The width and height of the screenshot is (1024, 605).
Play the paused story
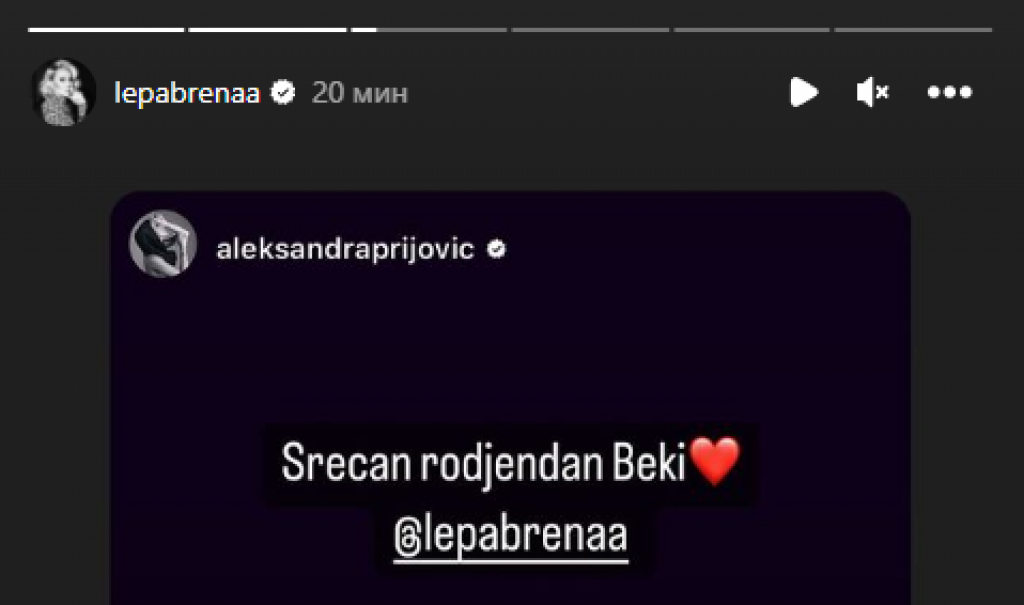coord(804,92)
